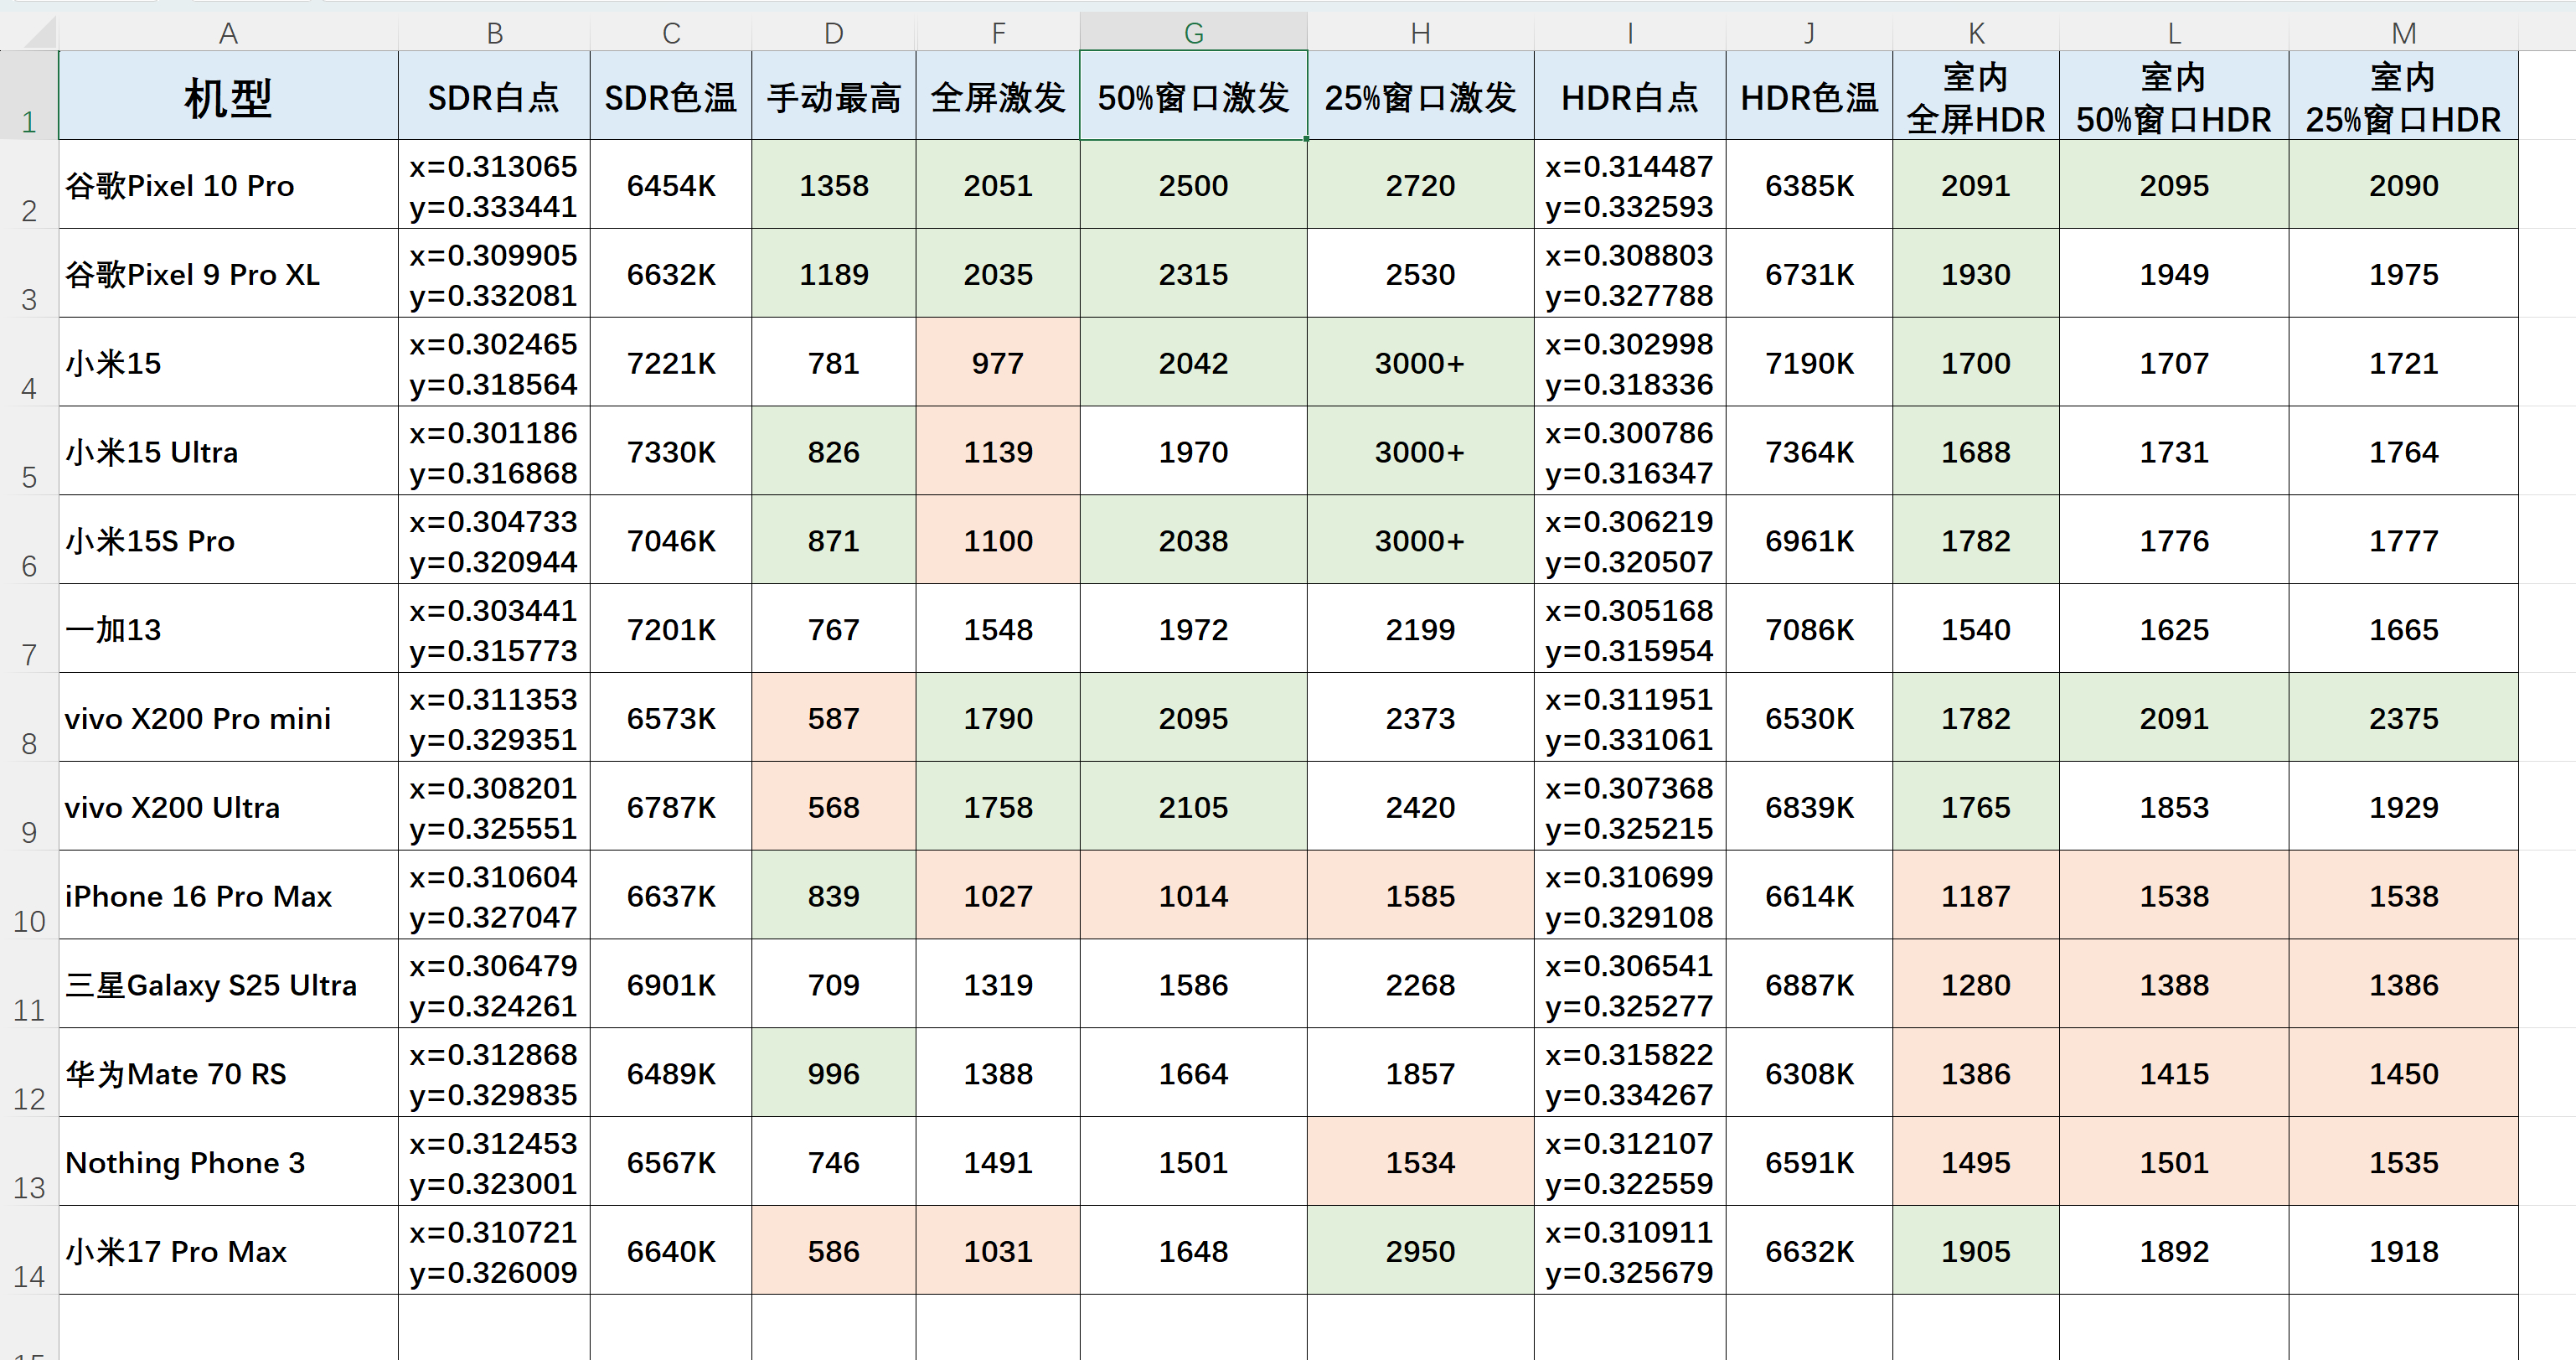Click the 机型 header cell
This screenshot has width=2576, height=1360.
point(228,96)
